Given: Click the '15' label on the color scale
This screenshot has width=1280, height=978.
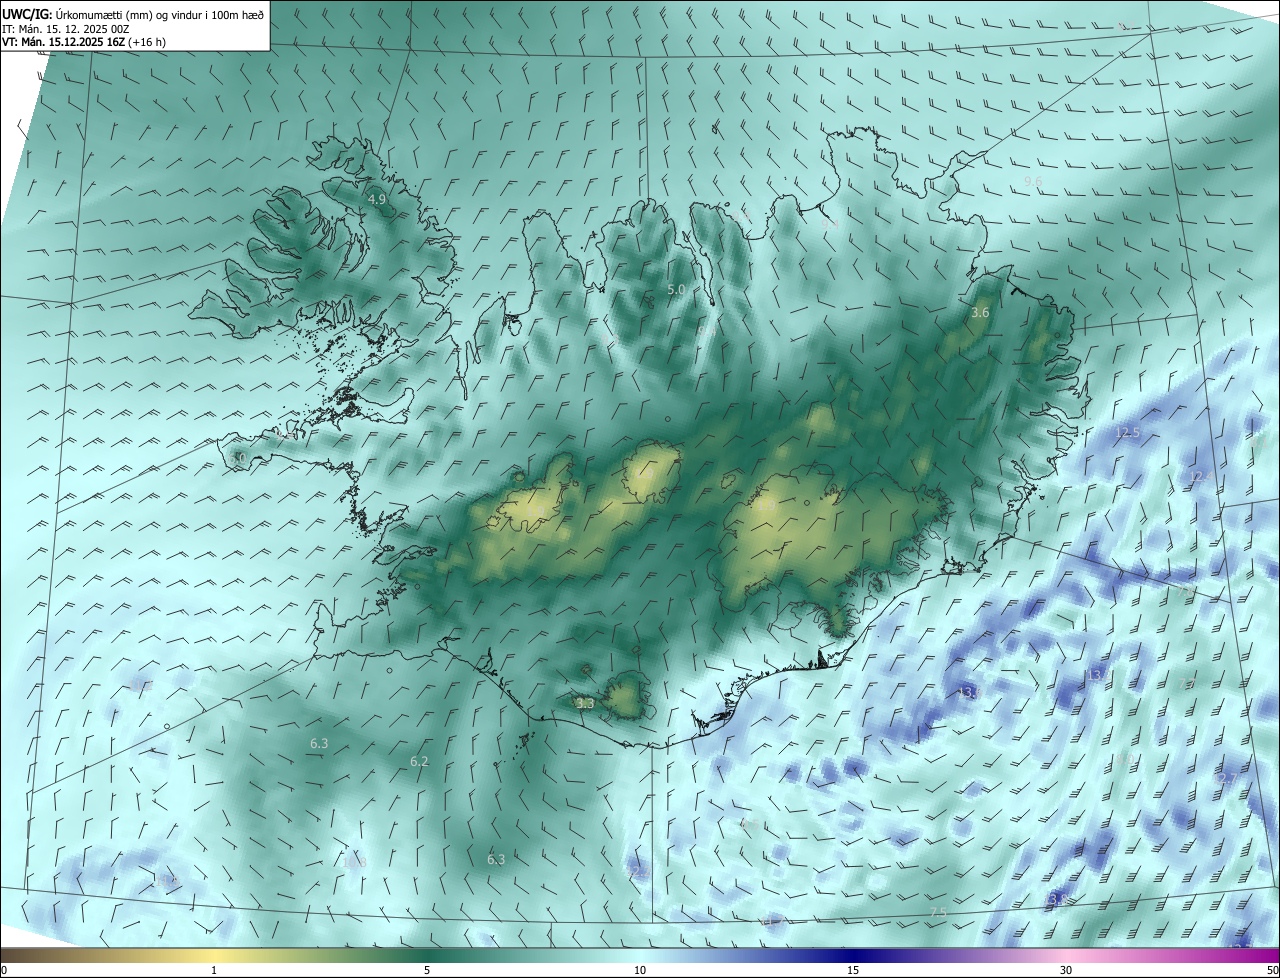Looking at the screenshot, I should tap(853, 970).
